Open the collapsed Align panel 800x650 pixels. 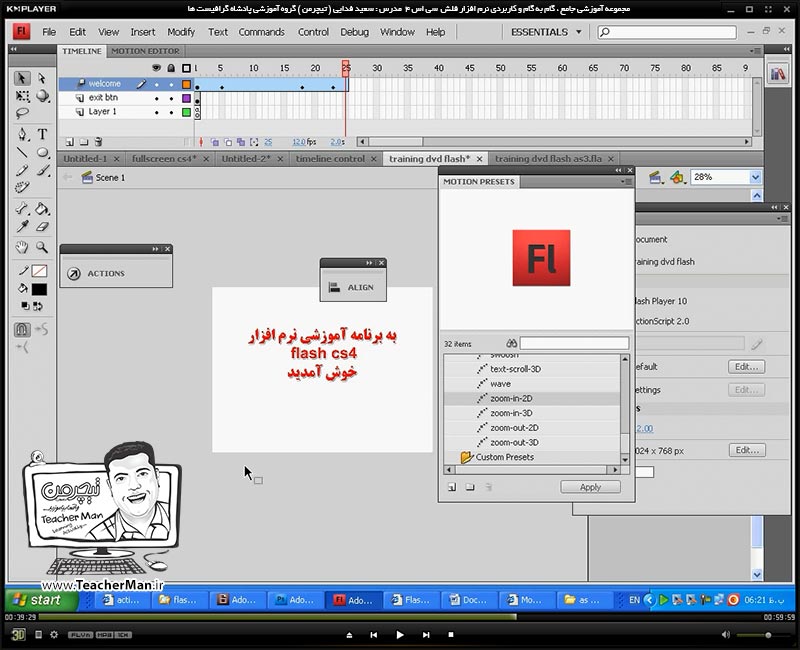pyautogui.click(x=353, y=287)
